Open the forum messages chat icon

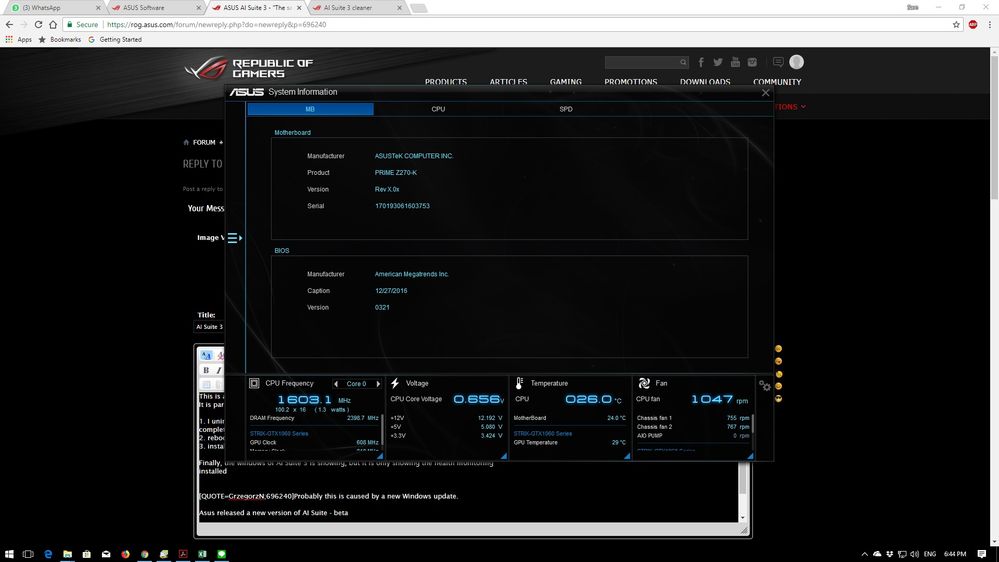[778, 62]
